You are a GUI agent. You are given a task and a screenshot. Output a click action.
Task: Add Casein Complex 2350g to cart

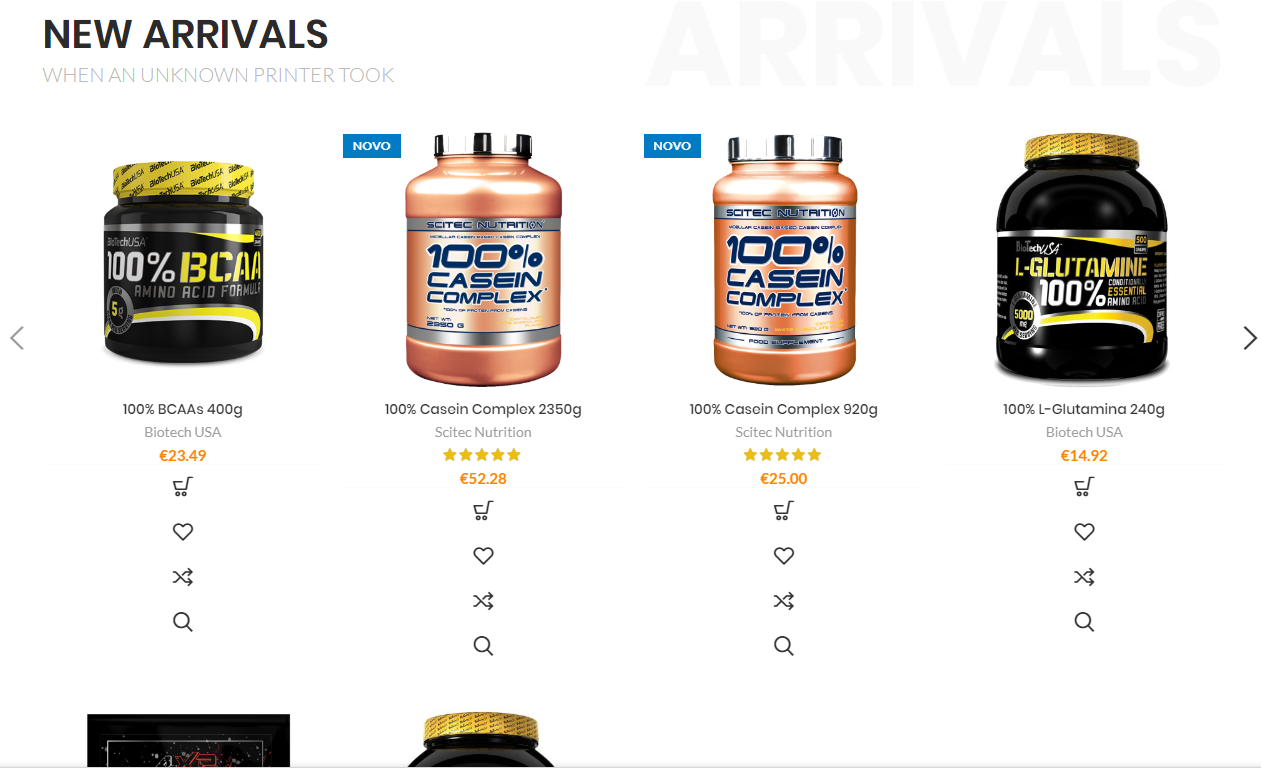click(483, 511)
